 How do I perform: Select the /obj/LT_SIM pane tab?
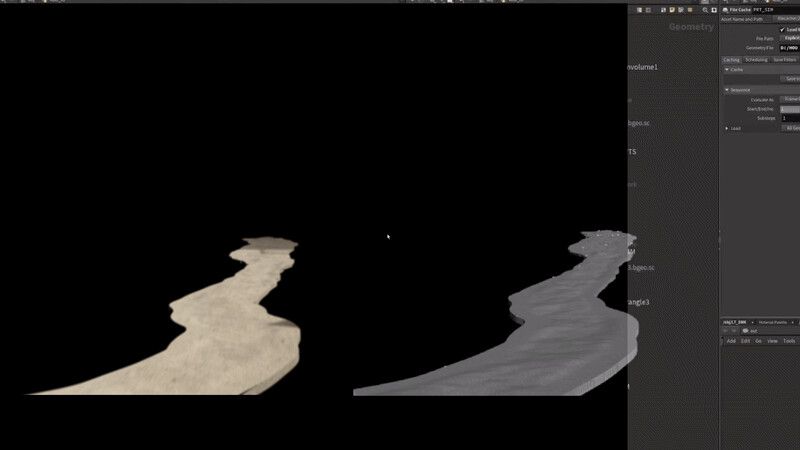point(735,322)
